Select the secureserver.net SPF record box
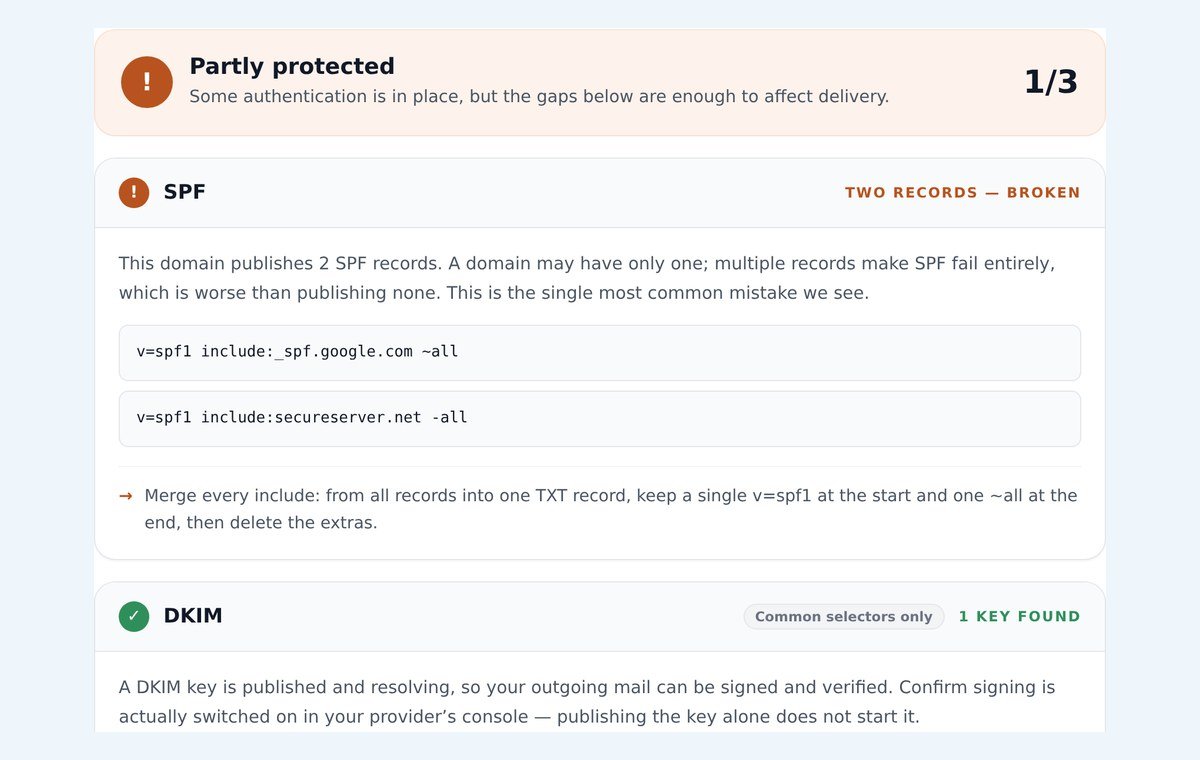Screen dimensions: 1200x760 600,419
